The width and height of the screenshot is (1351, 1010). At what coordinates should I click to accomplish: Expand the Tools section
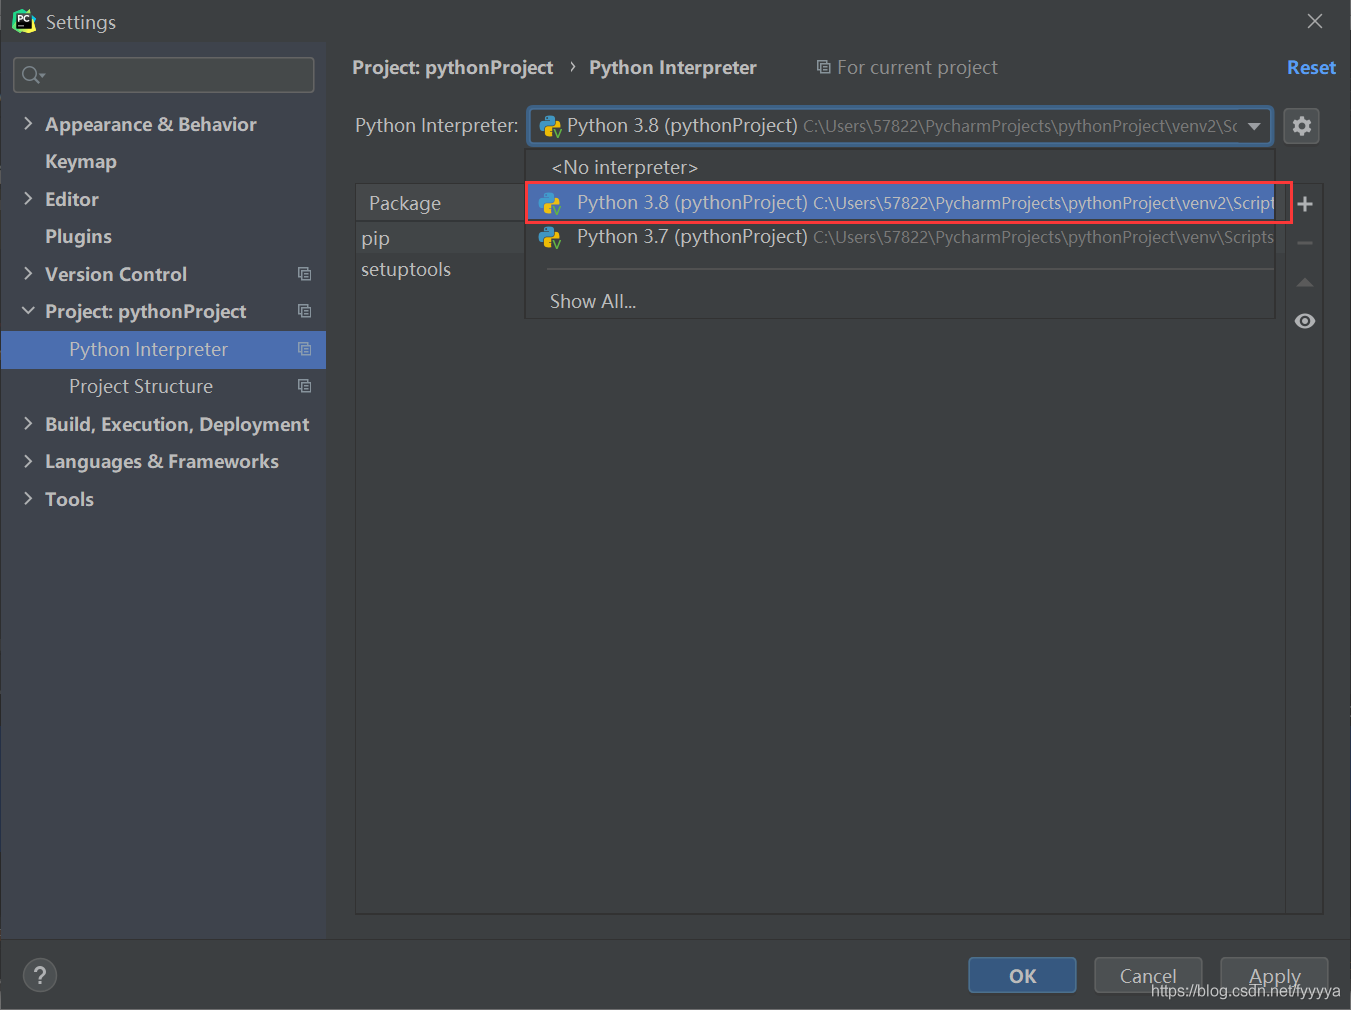(28, 499)
